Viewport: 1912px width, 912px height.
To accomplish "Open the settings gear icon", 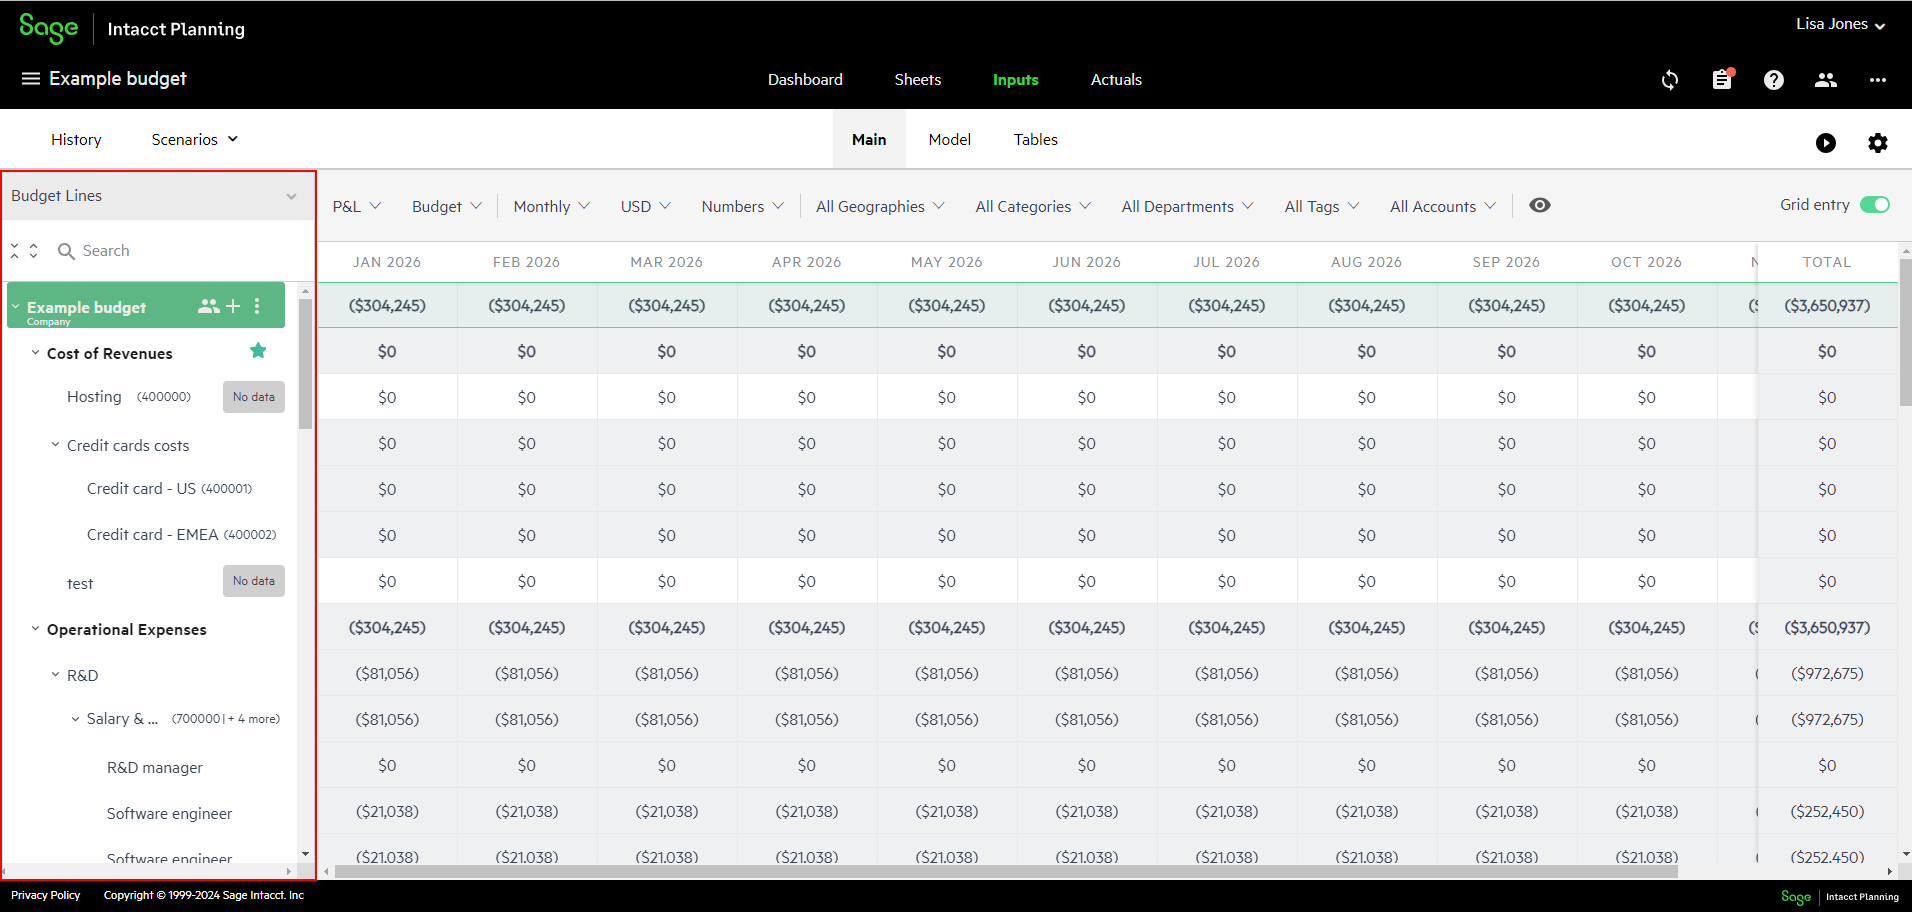I will coord(1878,143).
